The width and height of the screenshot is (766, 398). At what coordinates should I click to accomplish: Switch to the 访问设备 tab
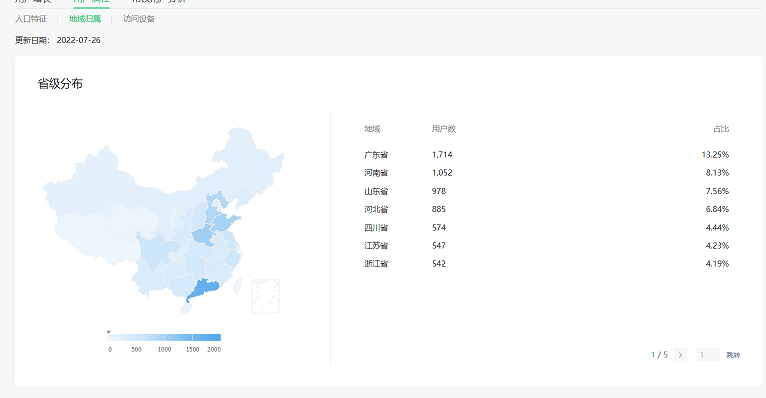[x=139, y=19]
